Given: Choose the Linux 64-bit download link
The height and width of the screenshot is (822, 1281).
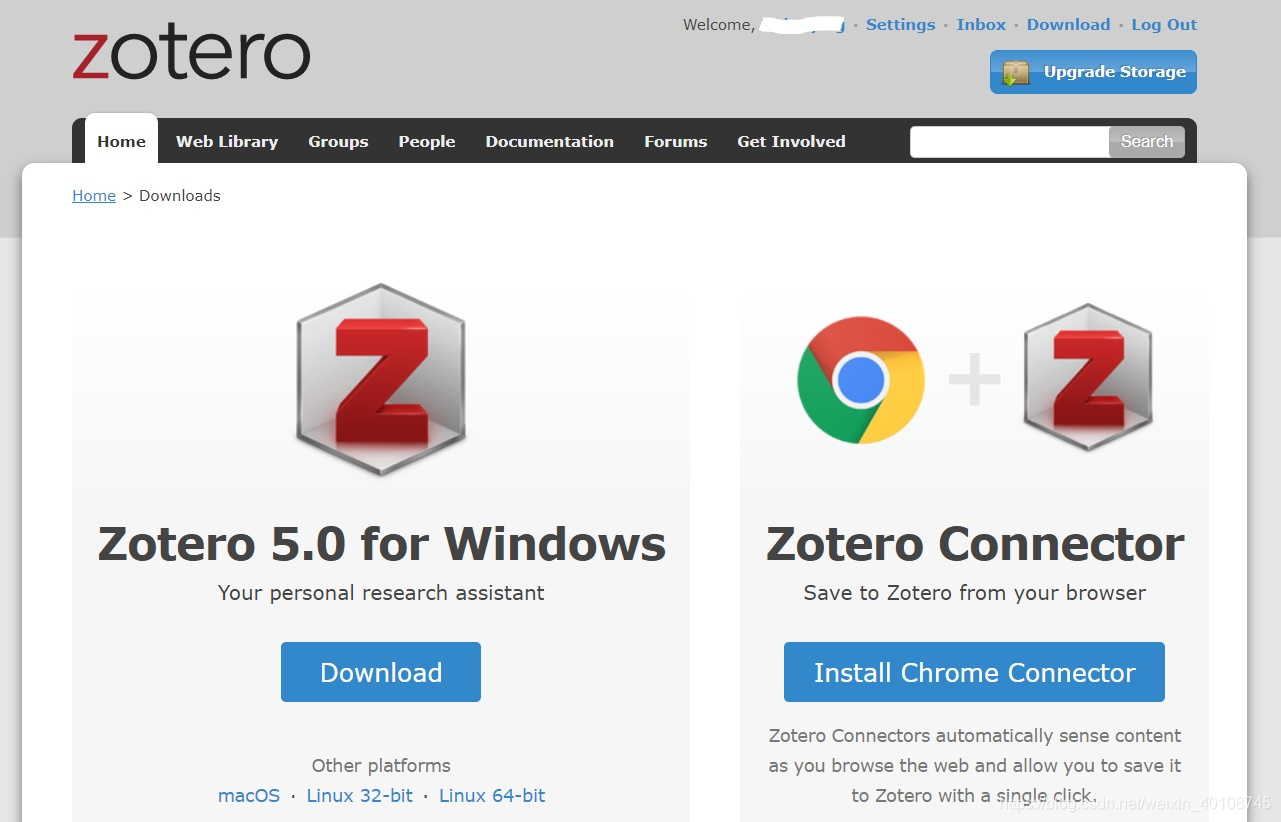Looking at the screenshot, I should [492, 796].
